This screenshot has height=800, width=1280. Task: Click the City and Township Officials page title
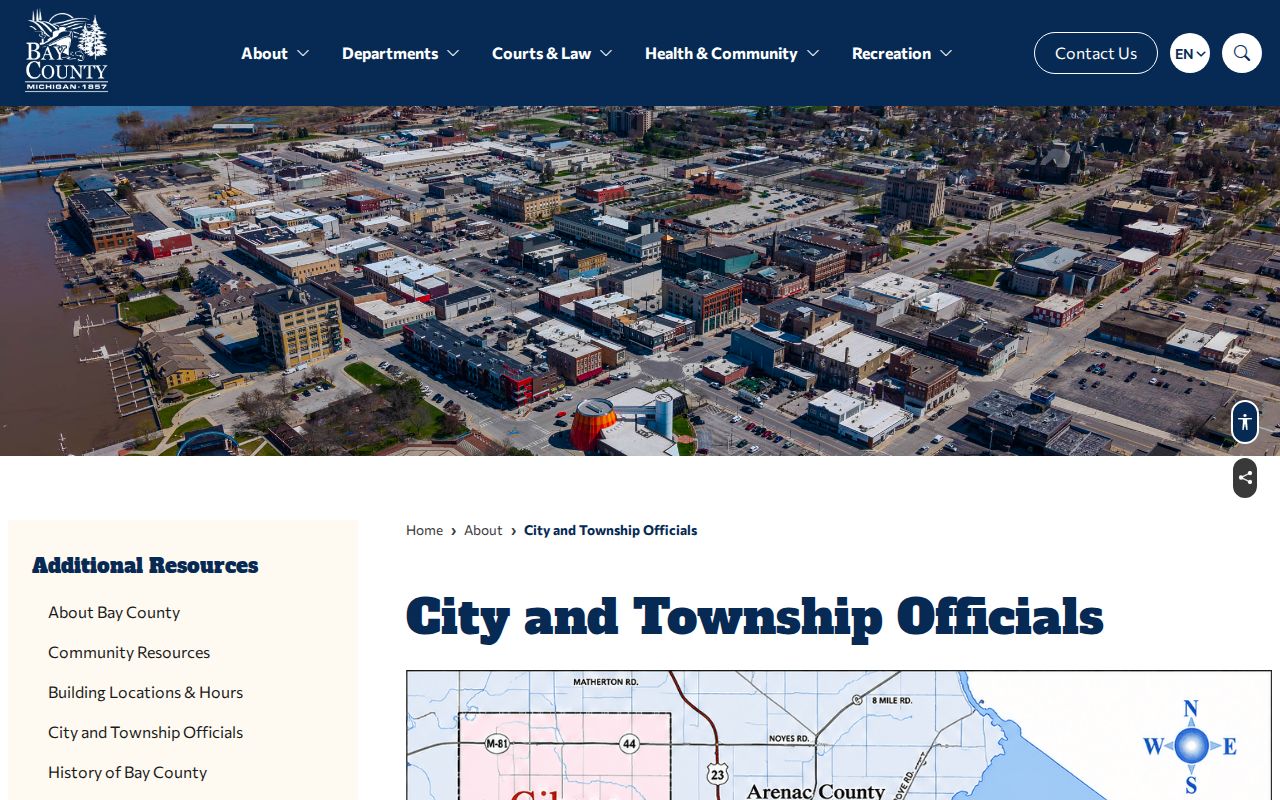754,616
